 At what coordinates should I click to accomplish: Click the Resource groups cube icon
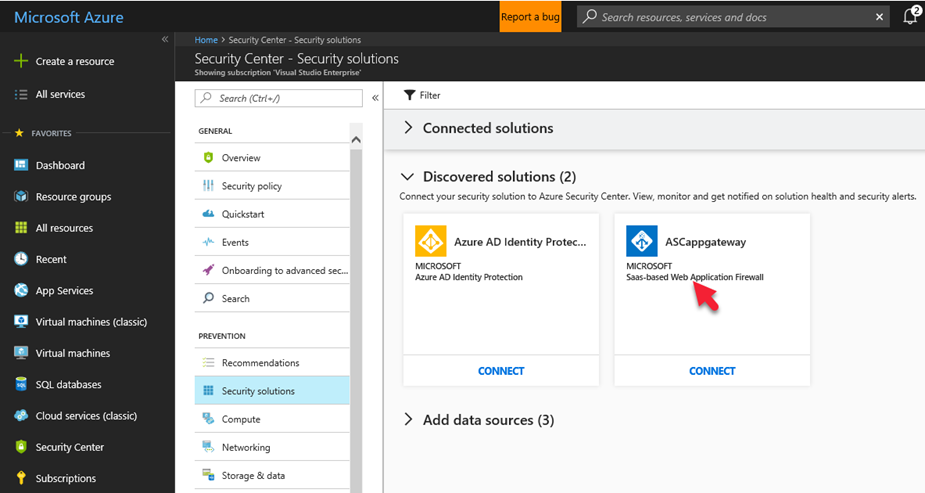coord(20,197)
